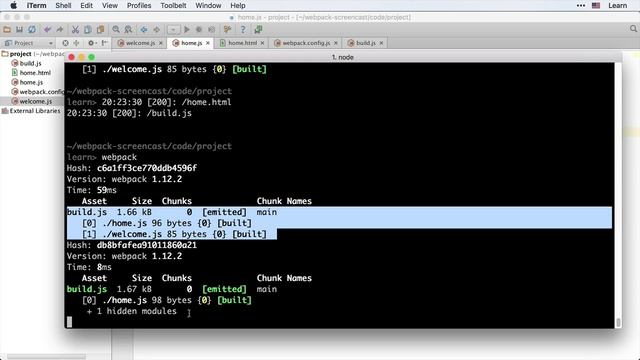Click the Replace icon next to Find
Screen dimensions: 640x360
(x=128, y=29)
